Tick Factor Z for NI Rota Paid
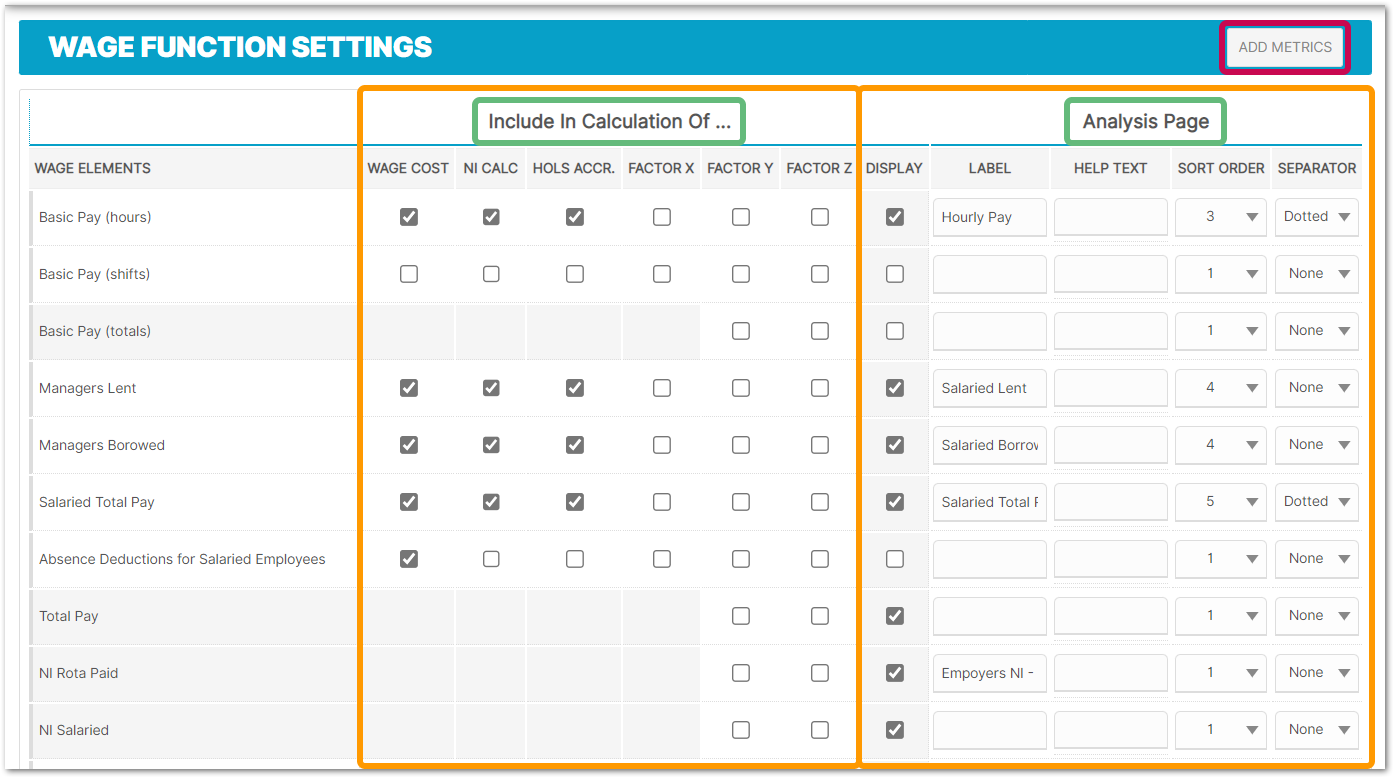1394x778 pixels. click(x=820, y=673)
